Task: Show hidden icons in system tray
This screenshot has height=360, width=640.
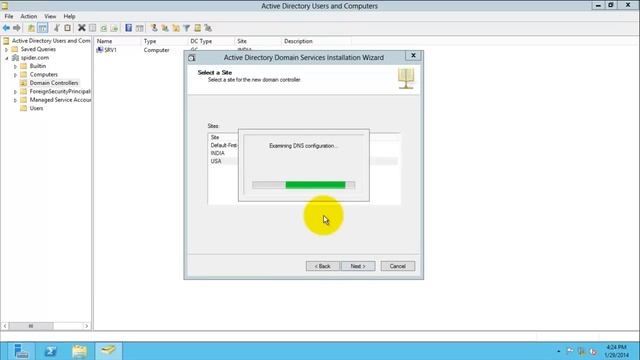Action: tap(558, 351)
